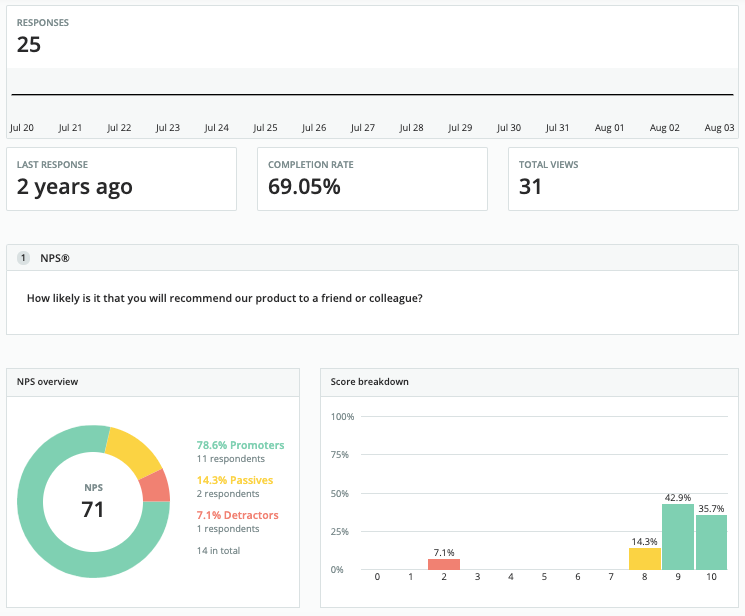Click the recommend our product question text
This screenshot has width=745, height=616.
224,298
